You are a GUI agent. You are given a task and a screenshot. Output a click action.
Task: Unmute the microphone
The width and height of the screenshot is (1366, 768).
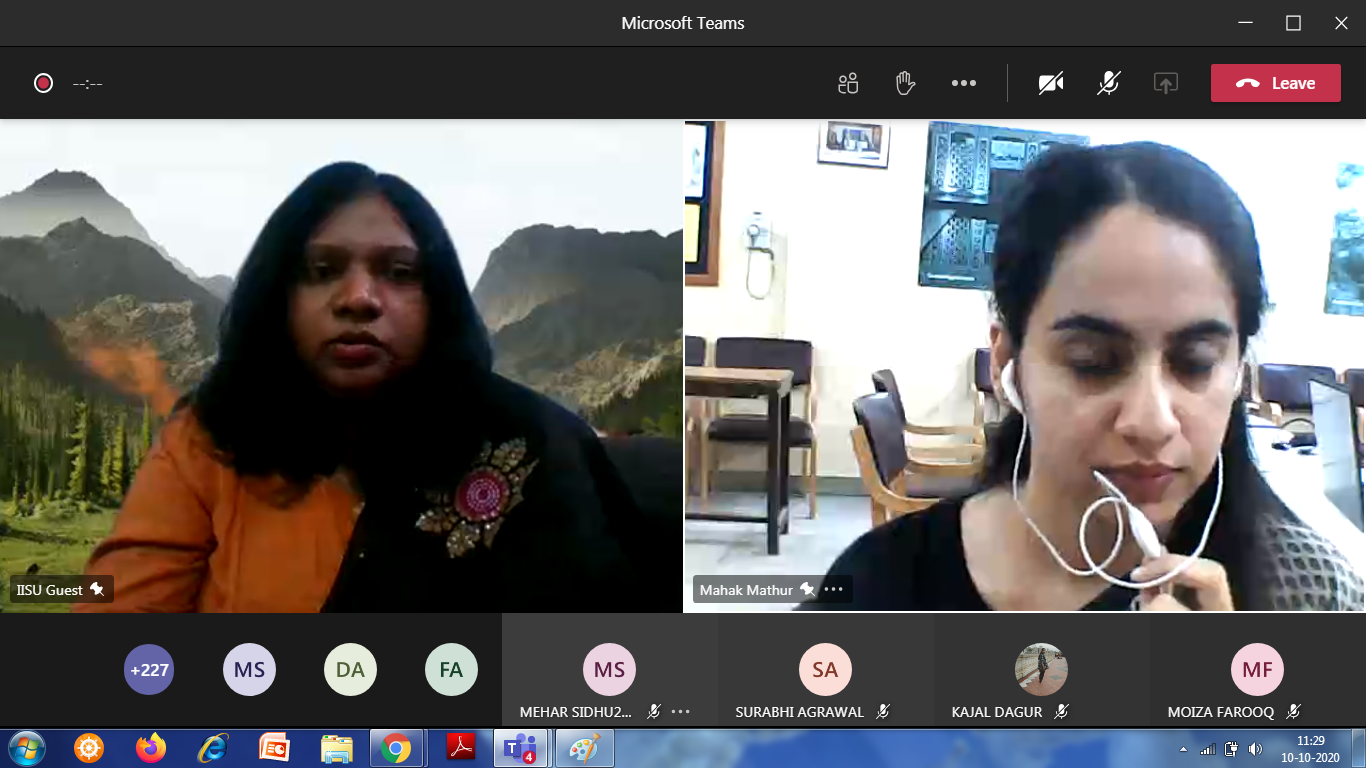click(x=1108, y=84)
